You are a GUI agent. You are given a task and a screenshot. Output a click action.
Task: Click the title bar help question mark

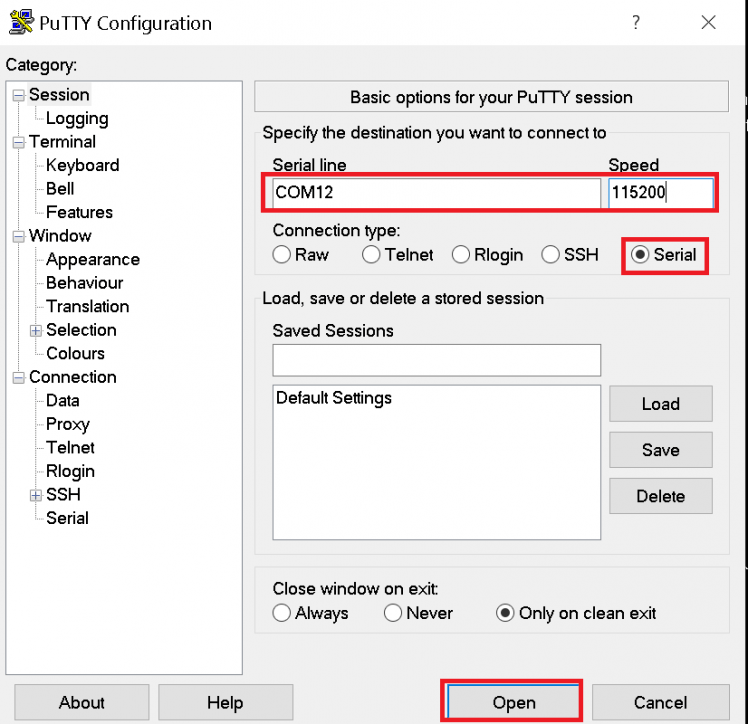point(636,23)
